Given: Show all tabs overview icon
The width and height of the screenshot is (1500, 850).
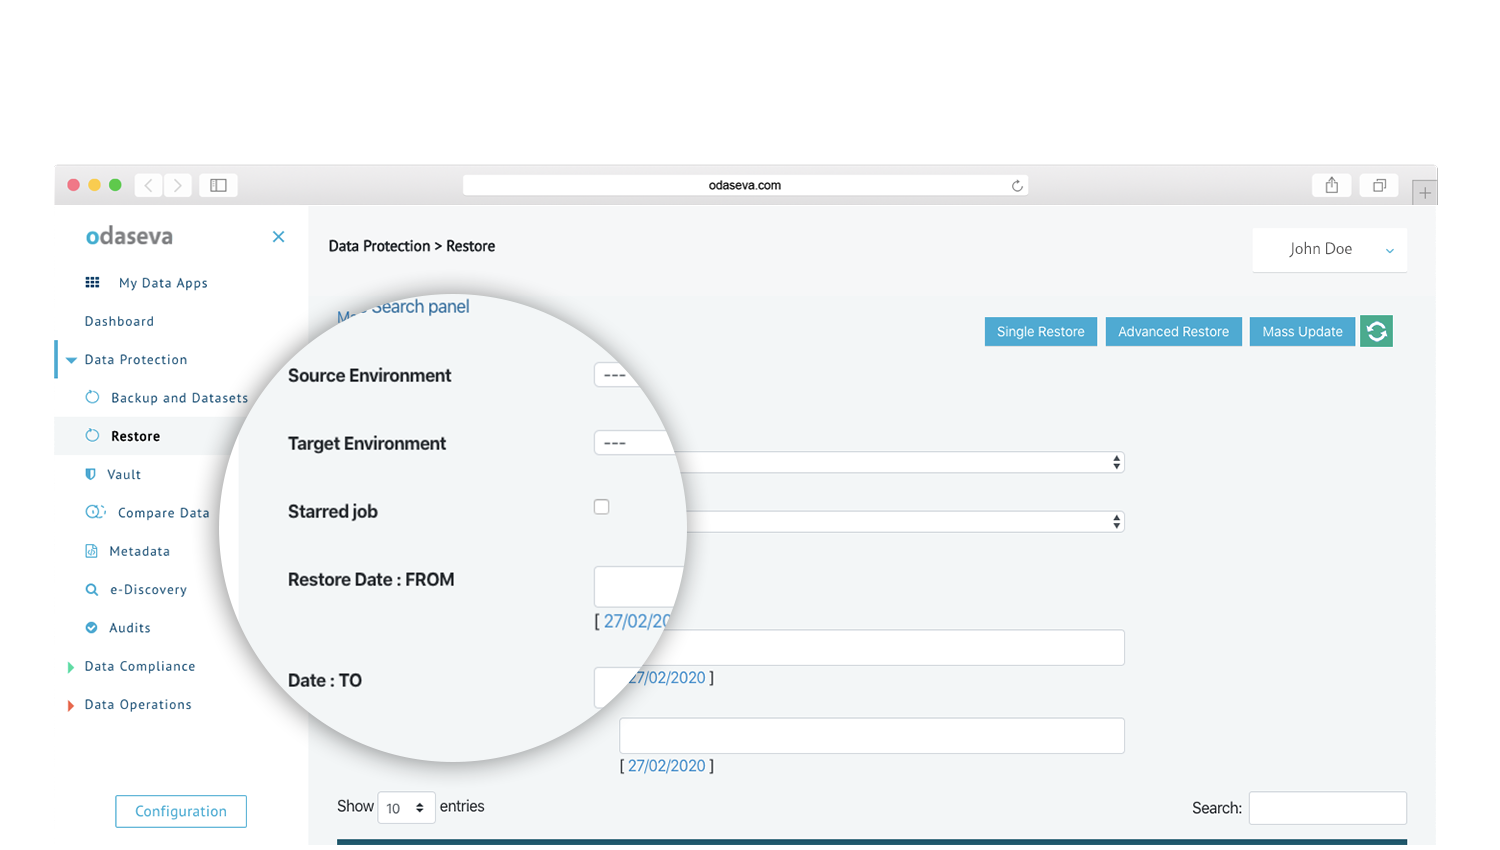Looking at the screenshot, I should tap(1379, 185).
